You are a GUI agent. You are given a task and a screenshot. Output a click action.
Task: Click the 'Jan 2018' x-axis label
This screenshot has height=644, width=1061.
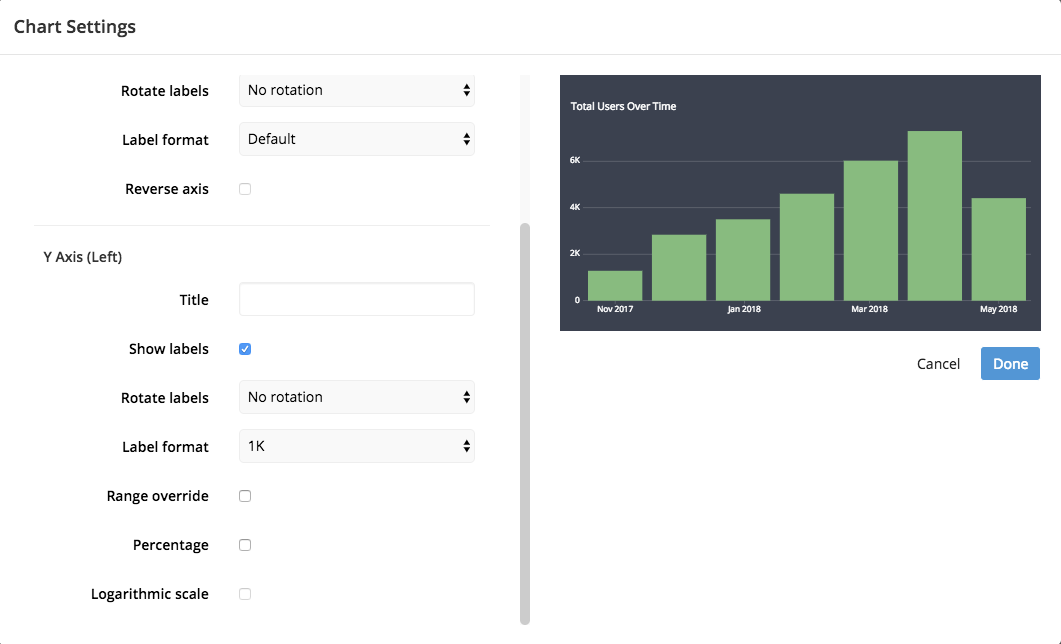[x=744, y=309]
